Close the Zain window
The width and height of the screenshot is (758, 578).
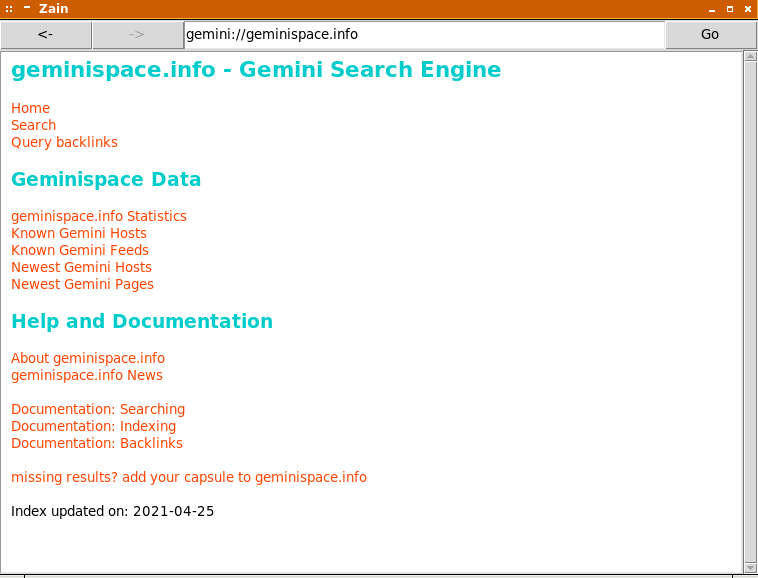click(748, 9)
